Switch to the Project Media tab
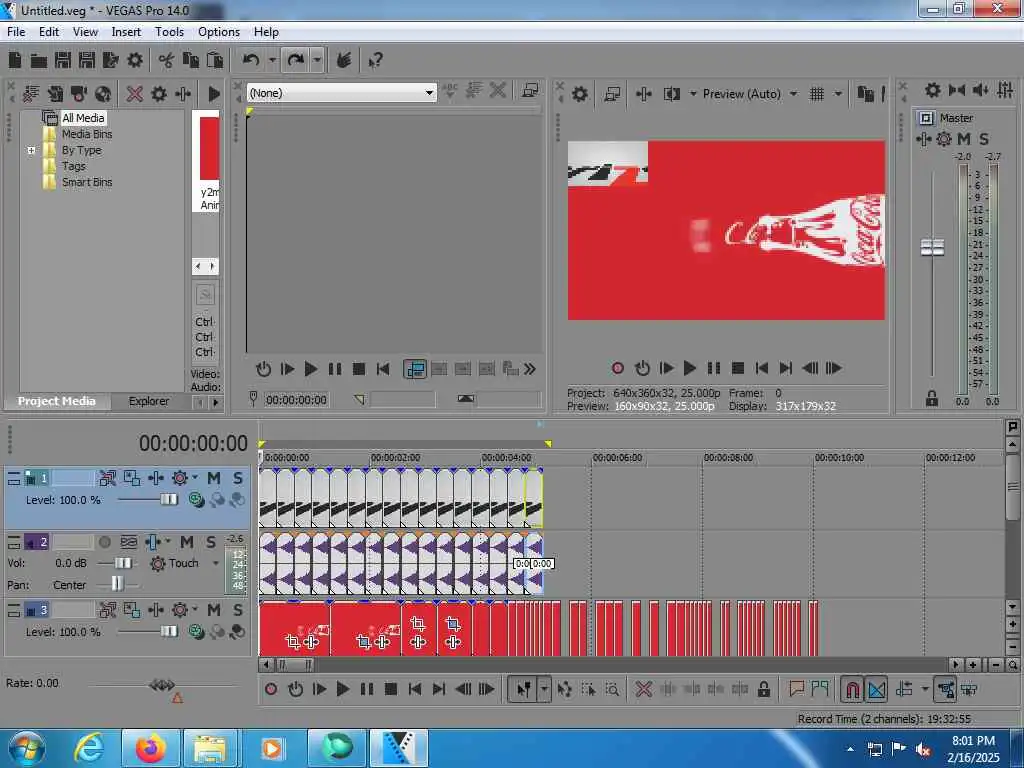The width and height of the screenshot is (1024, 768). tap(56, 401)
